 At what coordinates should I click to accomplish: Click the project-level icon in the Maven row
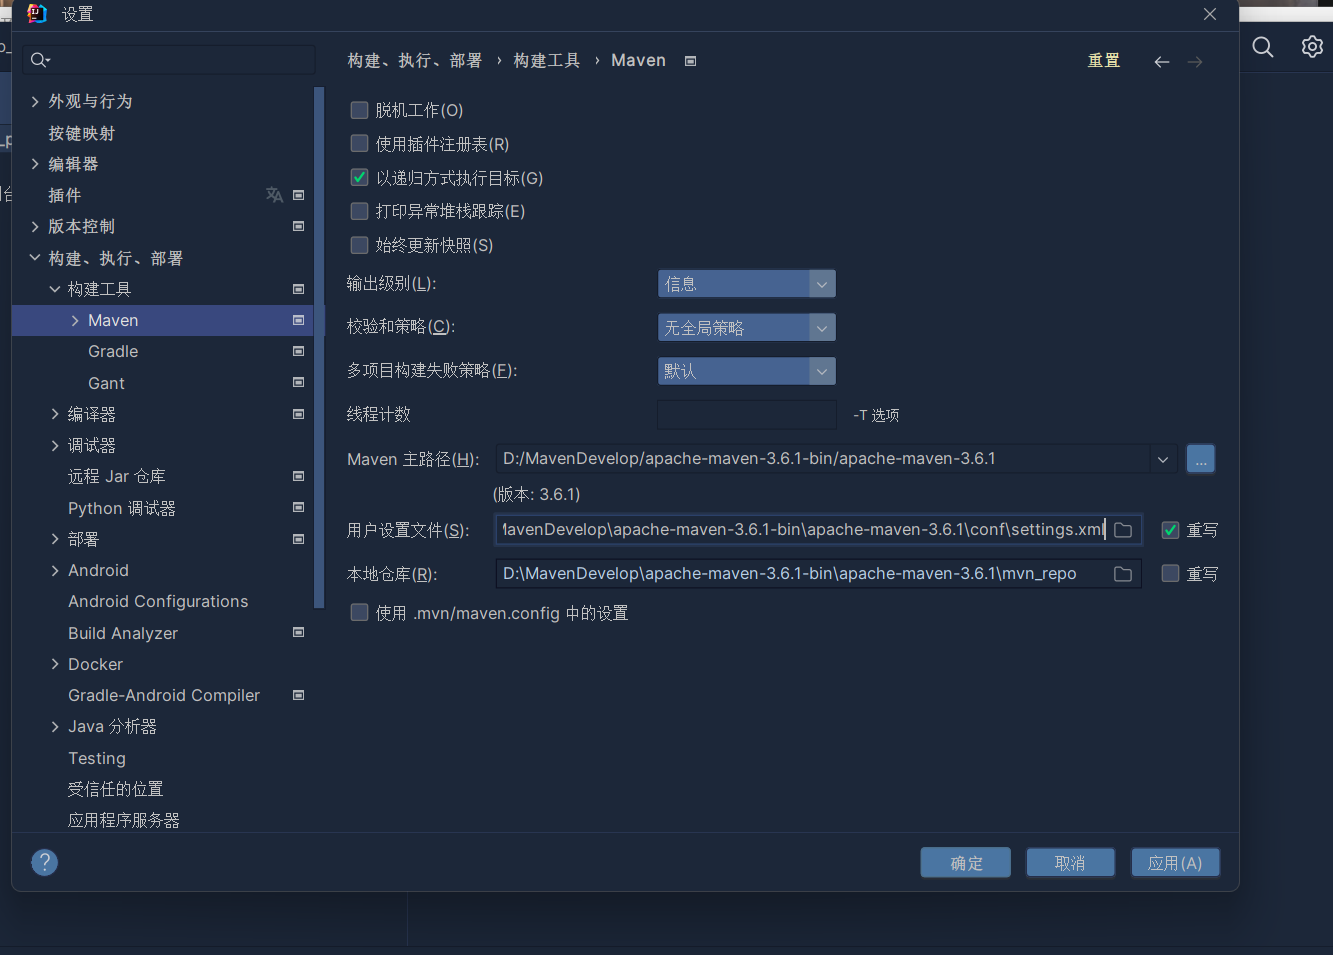pos(298,320)
